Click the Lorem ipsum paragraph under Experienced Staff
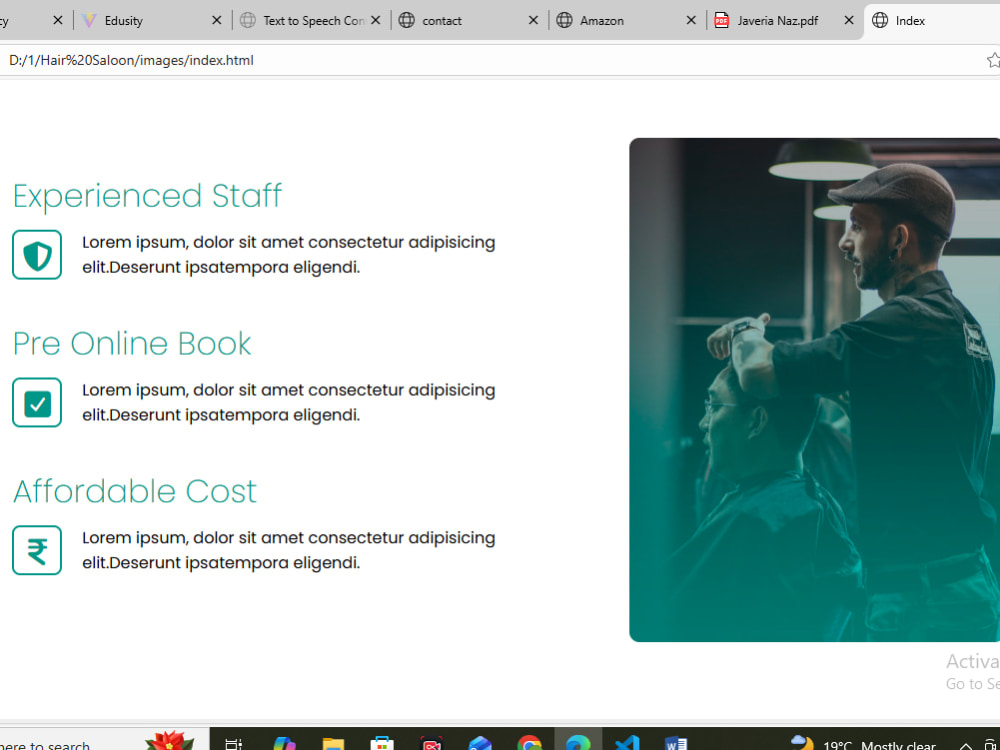The width and height of the screenshot is (1000, 750). click(288, 254)
